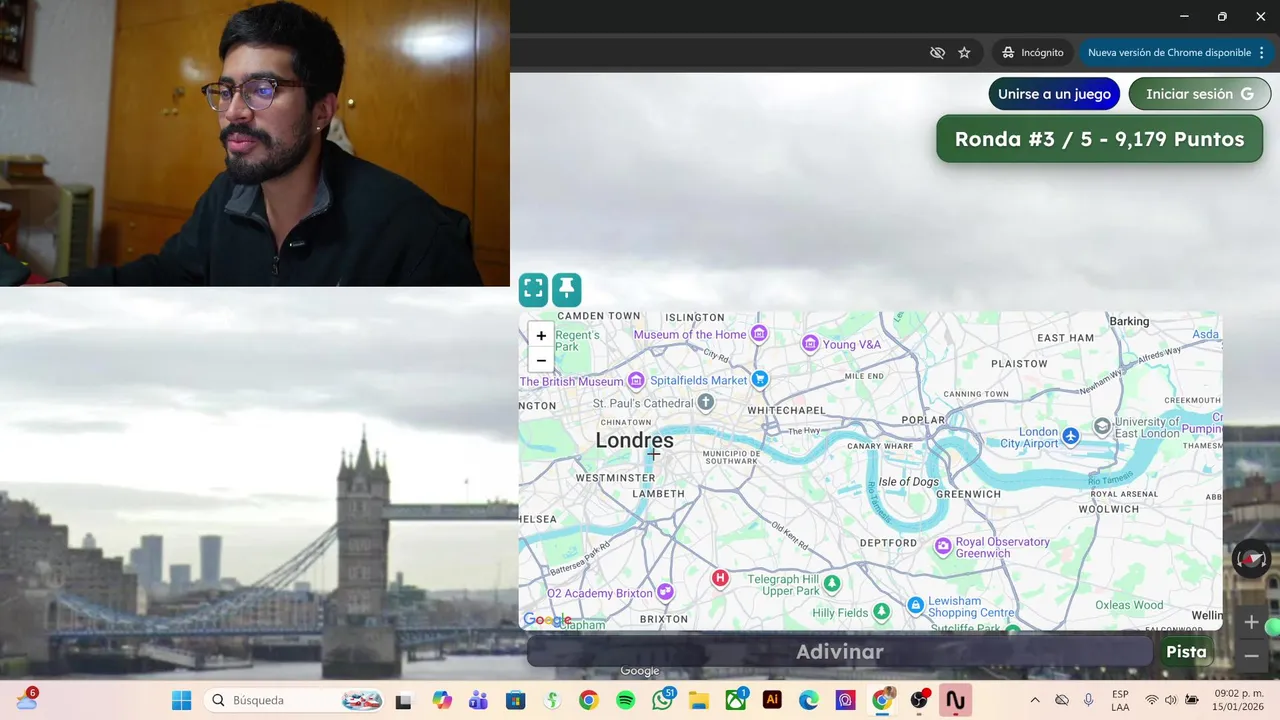Open WhatsApp from the taskbar
Image resolution: width=1280 pixels, height=720 pixels.
coord(662,700)
